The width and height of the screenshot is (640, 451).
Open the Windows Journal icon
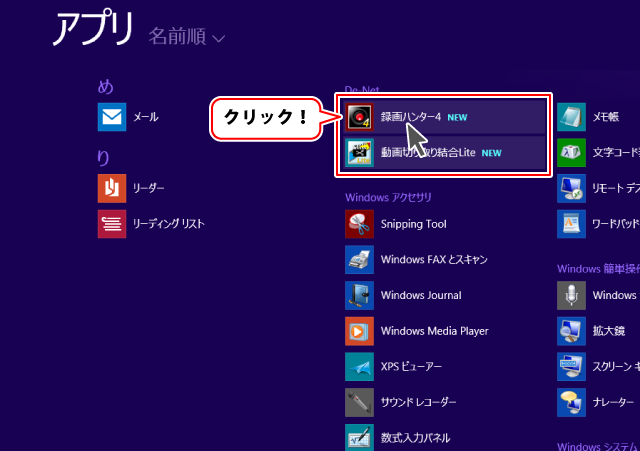pyautogui.click(x=359, y=295)
